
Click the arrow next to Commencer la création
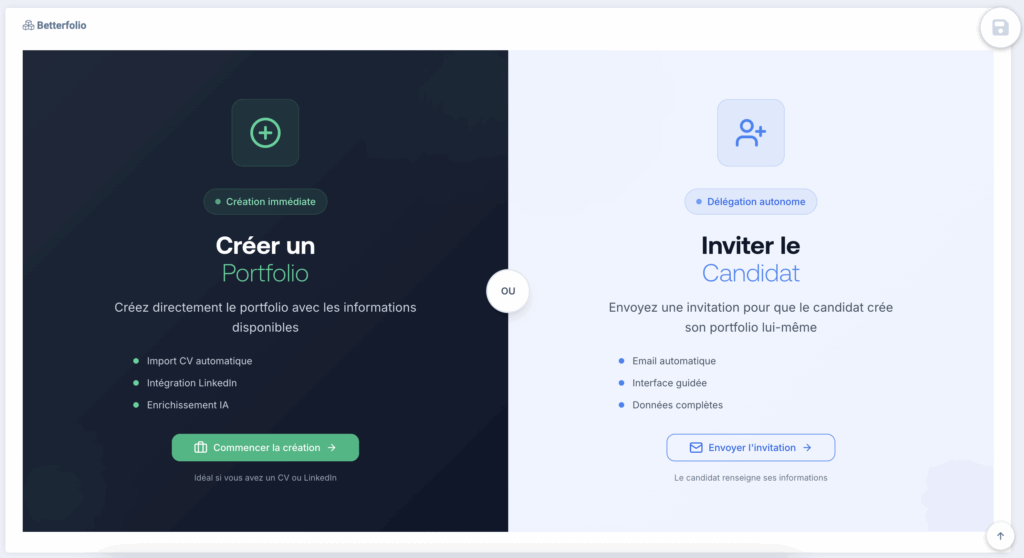[332, 448]
